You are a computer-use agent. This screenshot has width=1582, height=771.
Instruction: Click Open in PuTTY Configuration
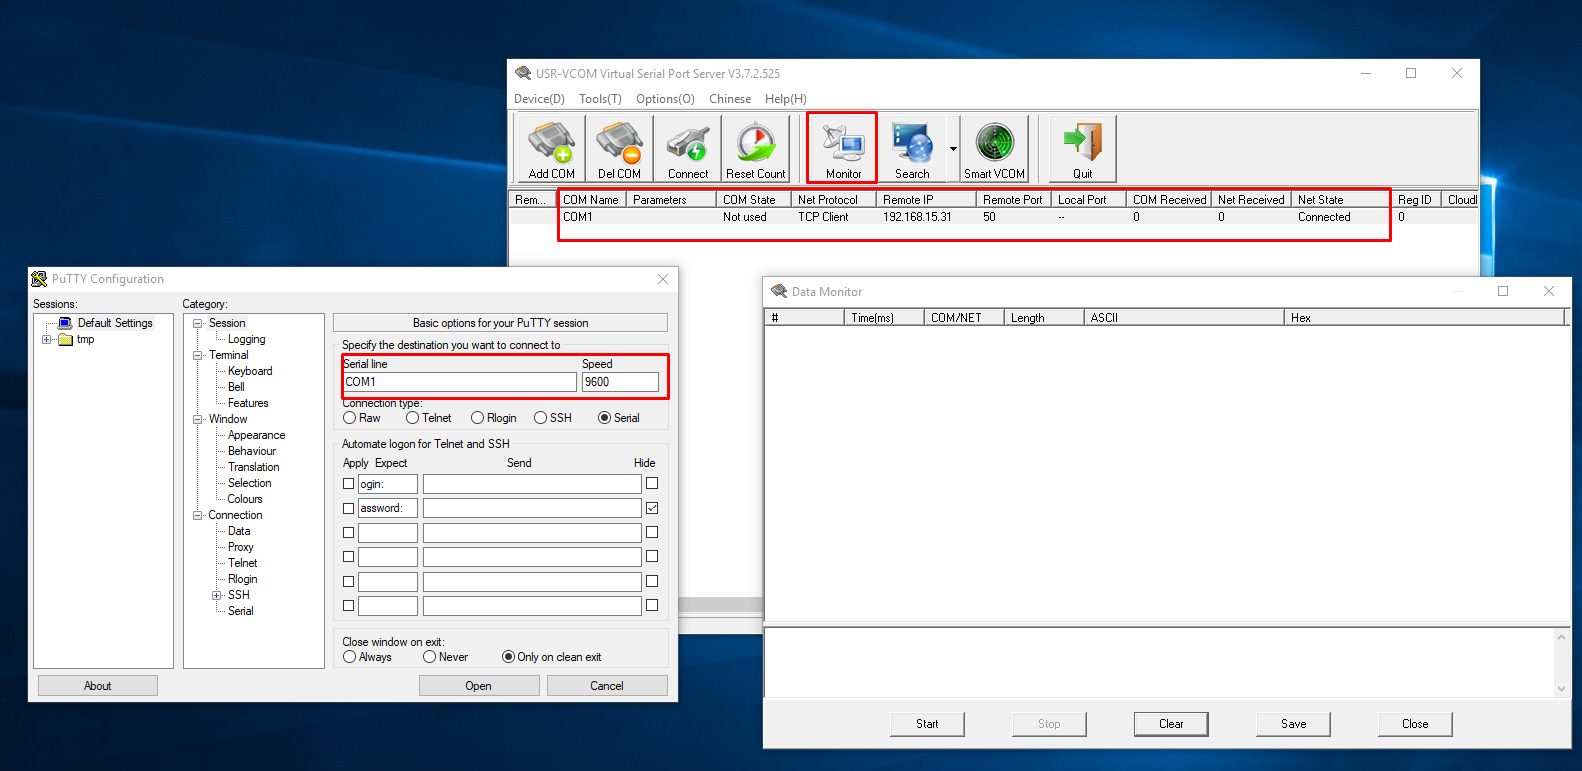coord(479,686)
